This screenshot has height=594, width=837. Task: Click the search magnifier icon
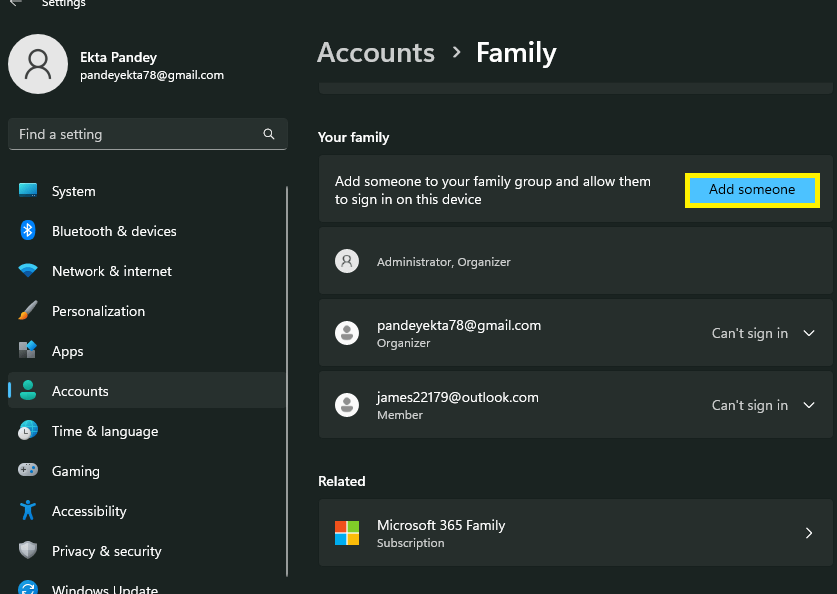click(x=269, y=134)
